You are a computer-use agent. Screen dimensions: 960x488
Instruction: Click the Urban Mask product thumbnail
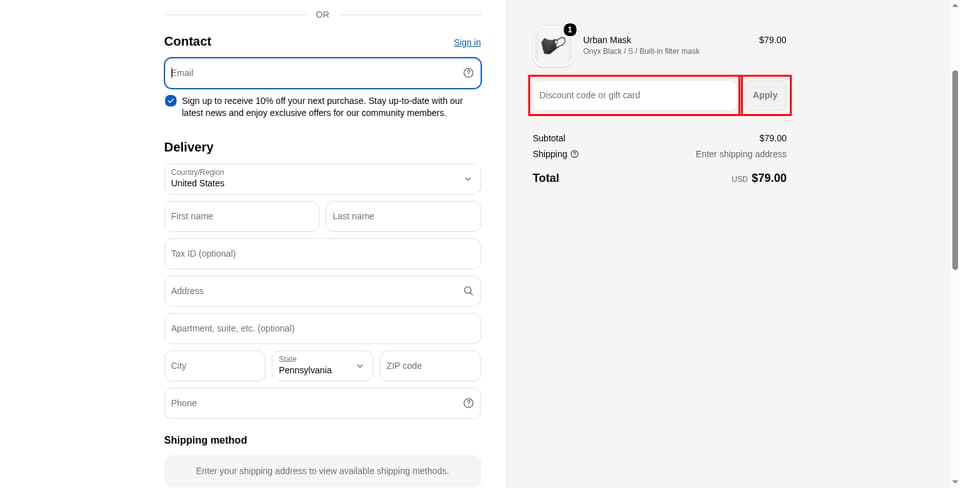tap(553, 46)
